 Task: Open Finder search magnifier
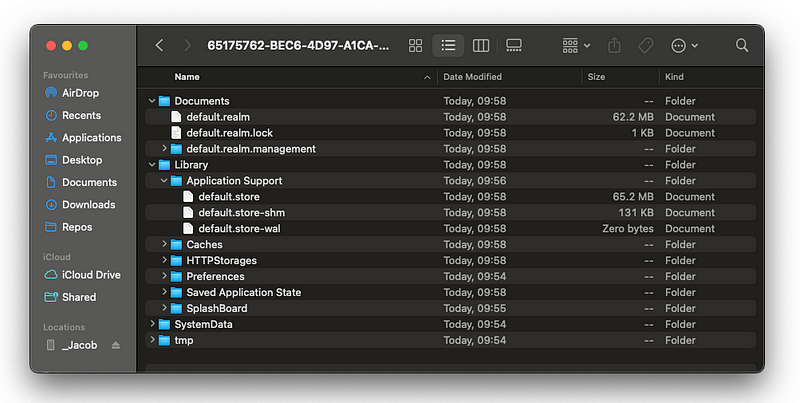(742, 46)
